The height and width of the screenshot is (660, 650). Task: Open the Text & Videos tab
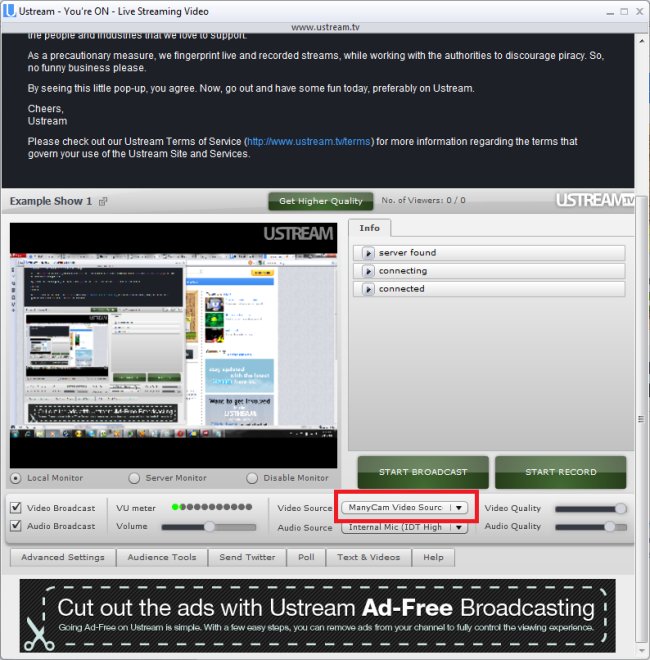click(x=368, y=557)
